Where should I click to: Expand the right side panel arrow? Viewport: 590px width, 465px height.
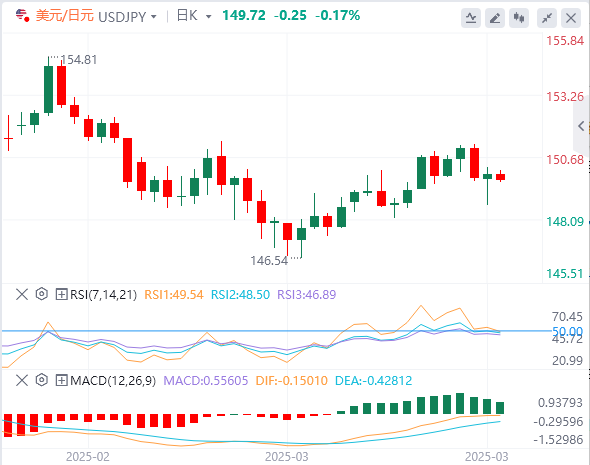pos(581,126)
